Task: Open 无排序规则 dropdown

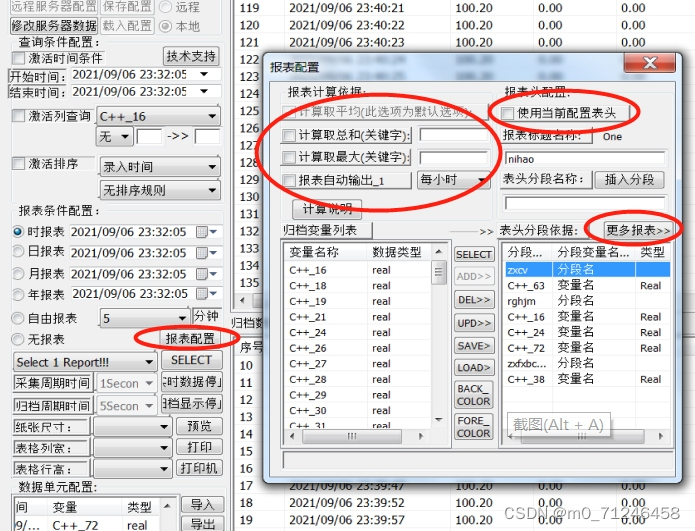Action: coord(160,191)
